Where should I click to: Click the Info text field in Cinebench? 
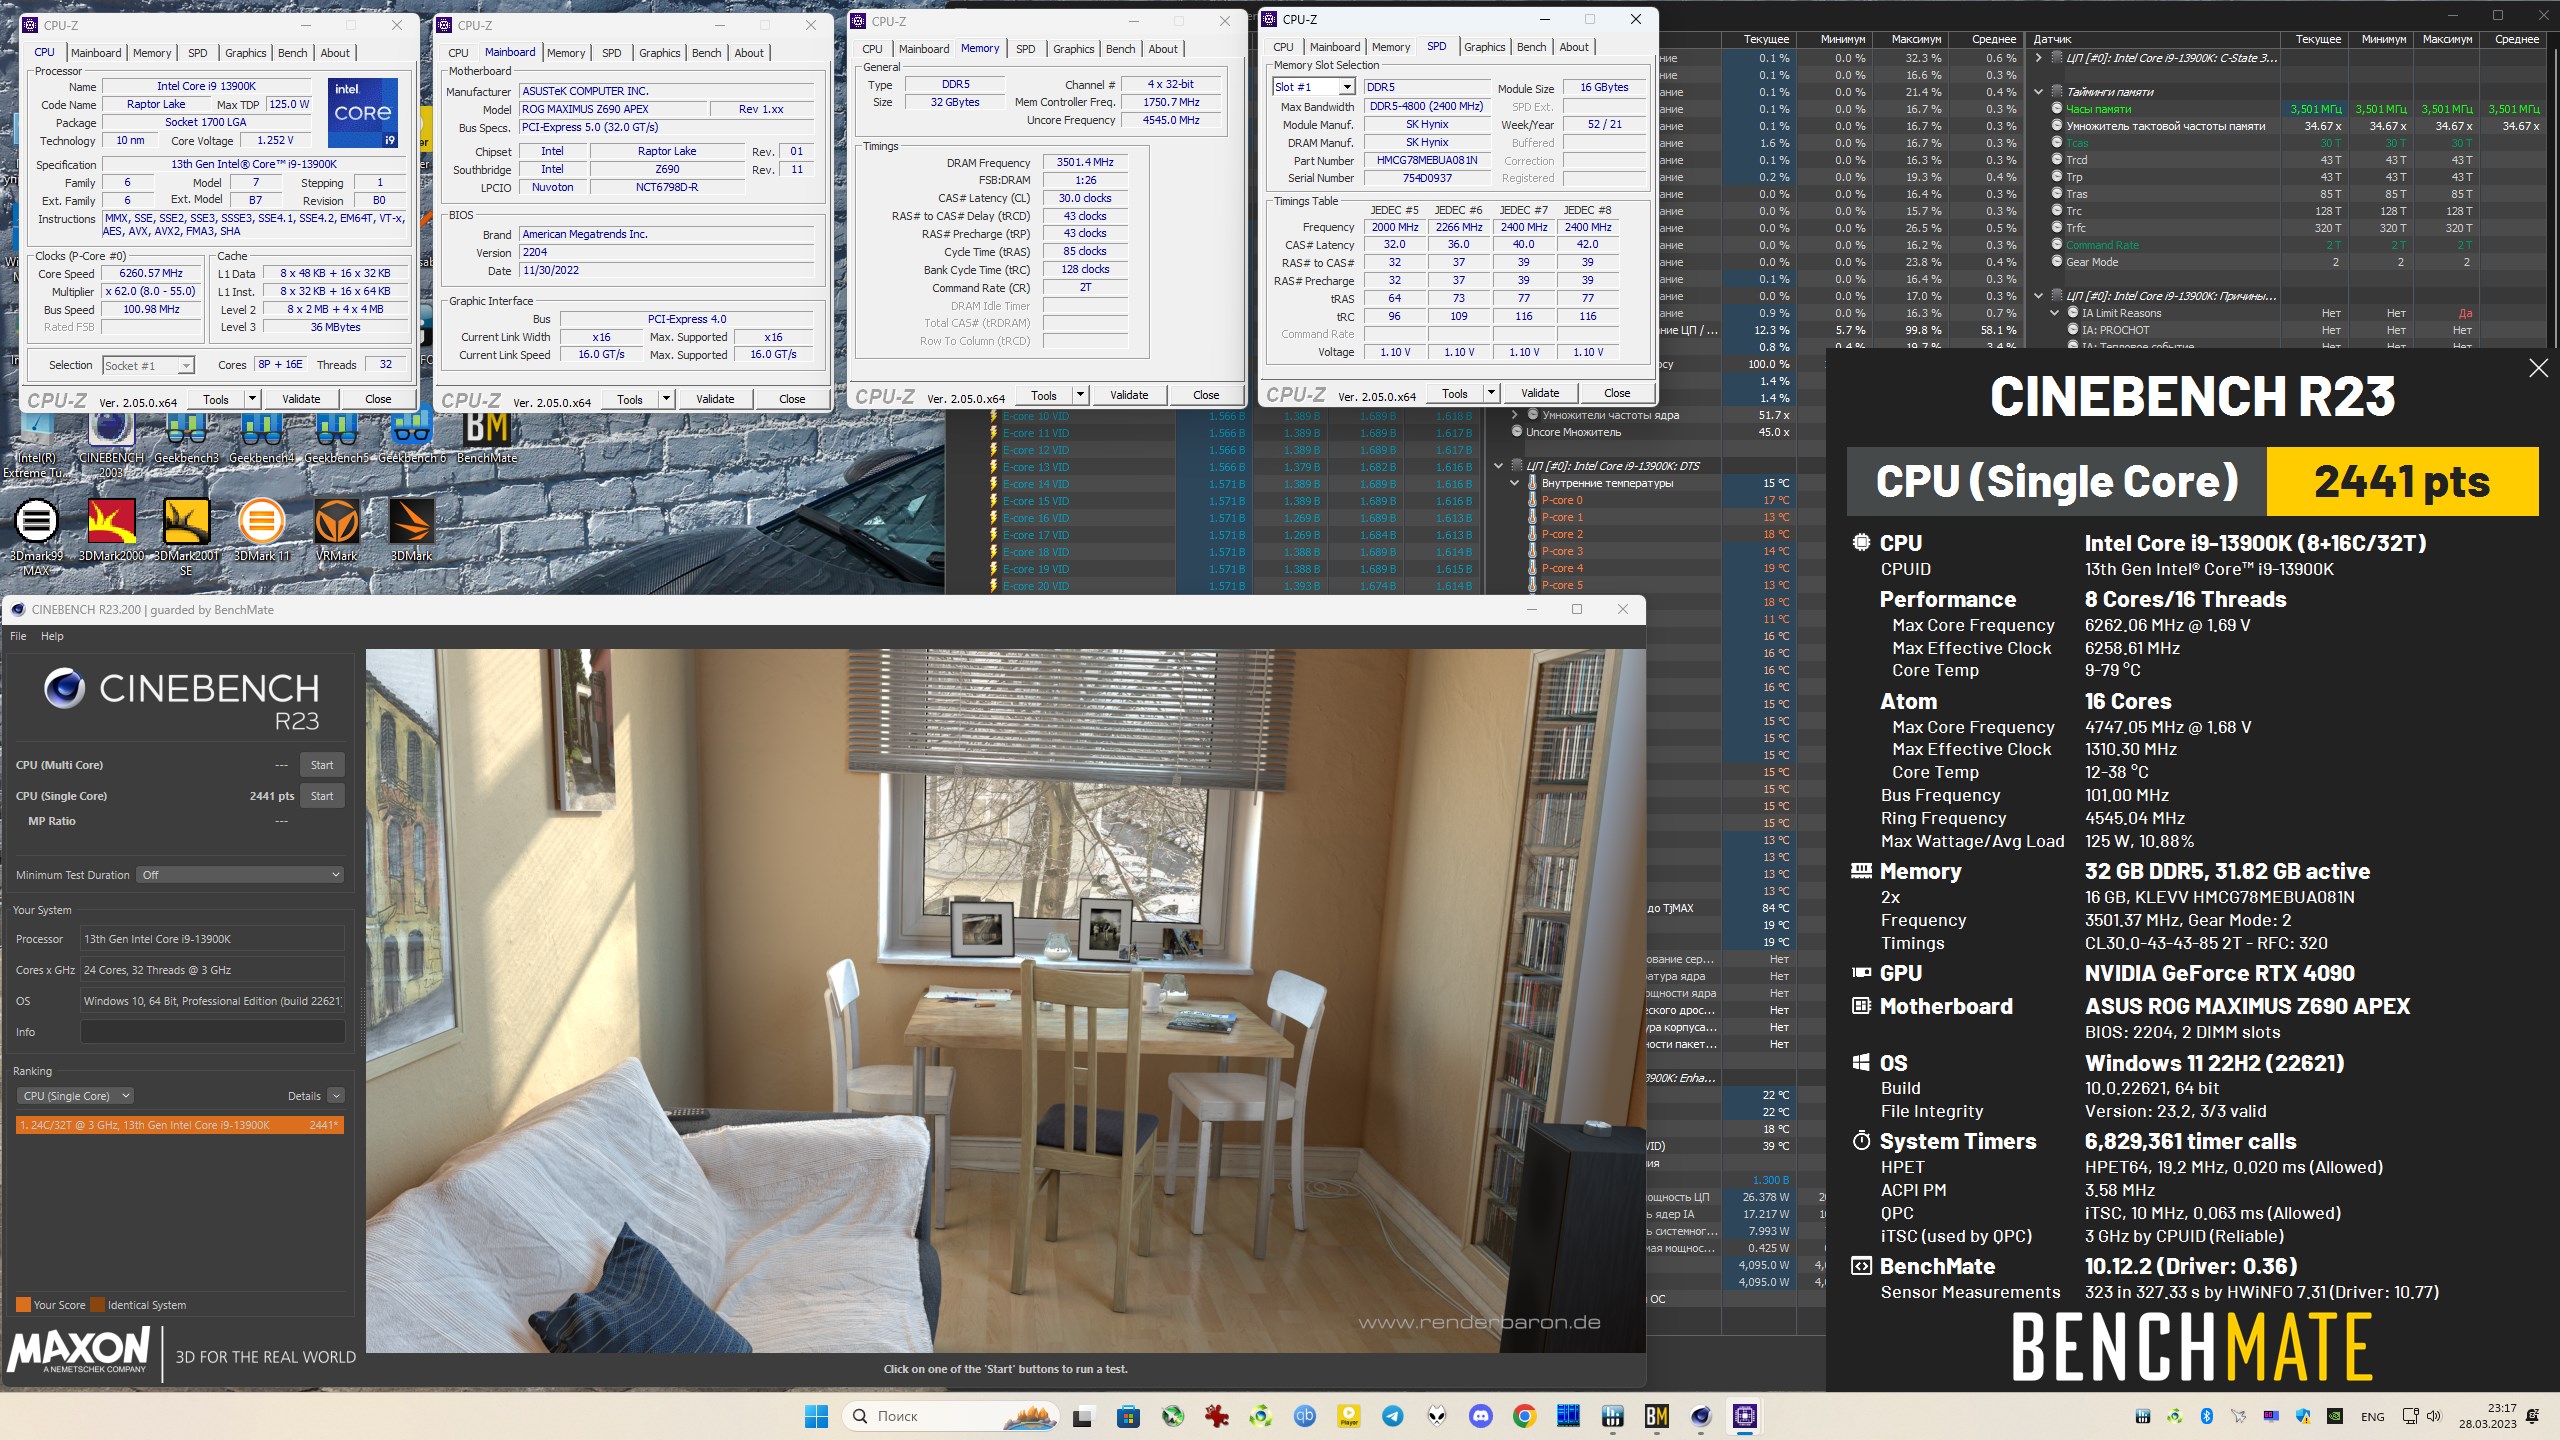click(212, 1032)
